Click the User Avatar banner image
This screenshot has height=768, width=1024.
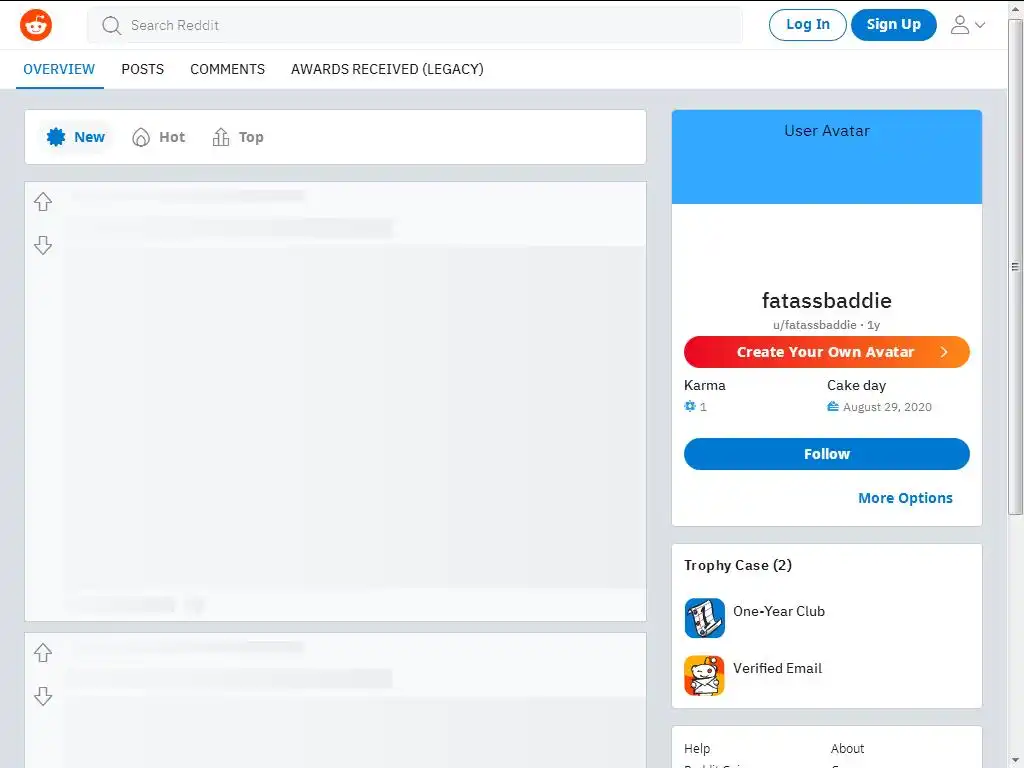[x=826, y=157]
